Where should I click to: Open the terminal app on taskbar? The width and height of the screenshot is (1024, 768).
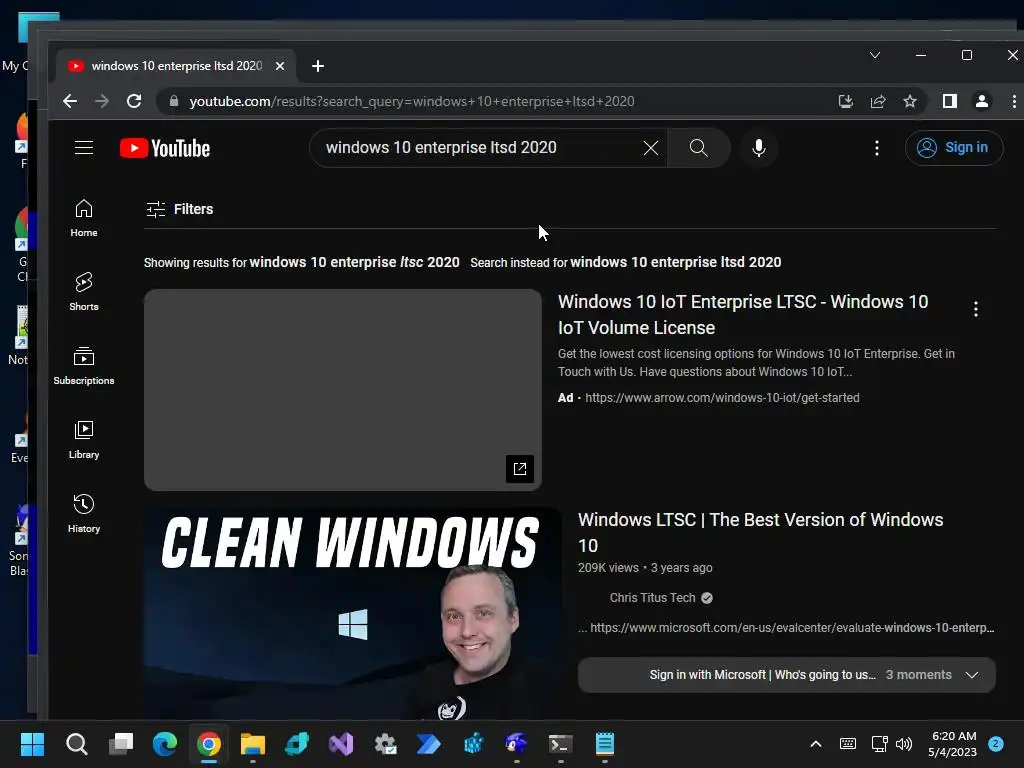(x=561, y=744)
